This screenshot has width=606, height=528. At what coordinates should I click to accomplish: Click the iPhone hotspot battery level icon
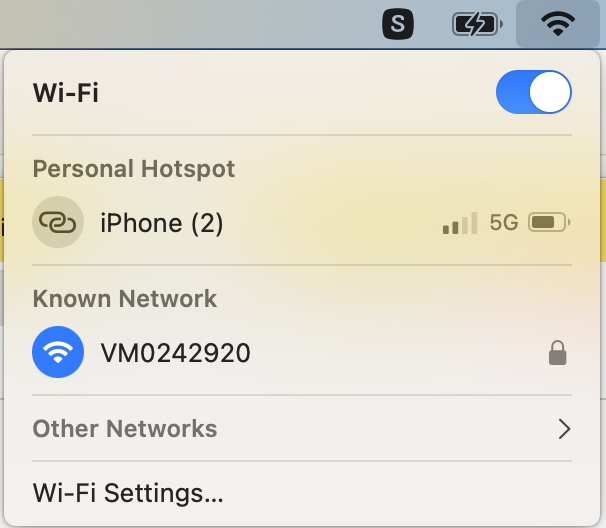549,222
